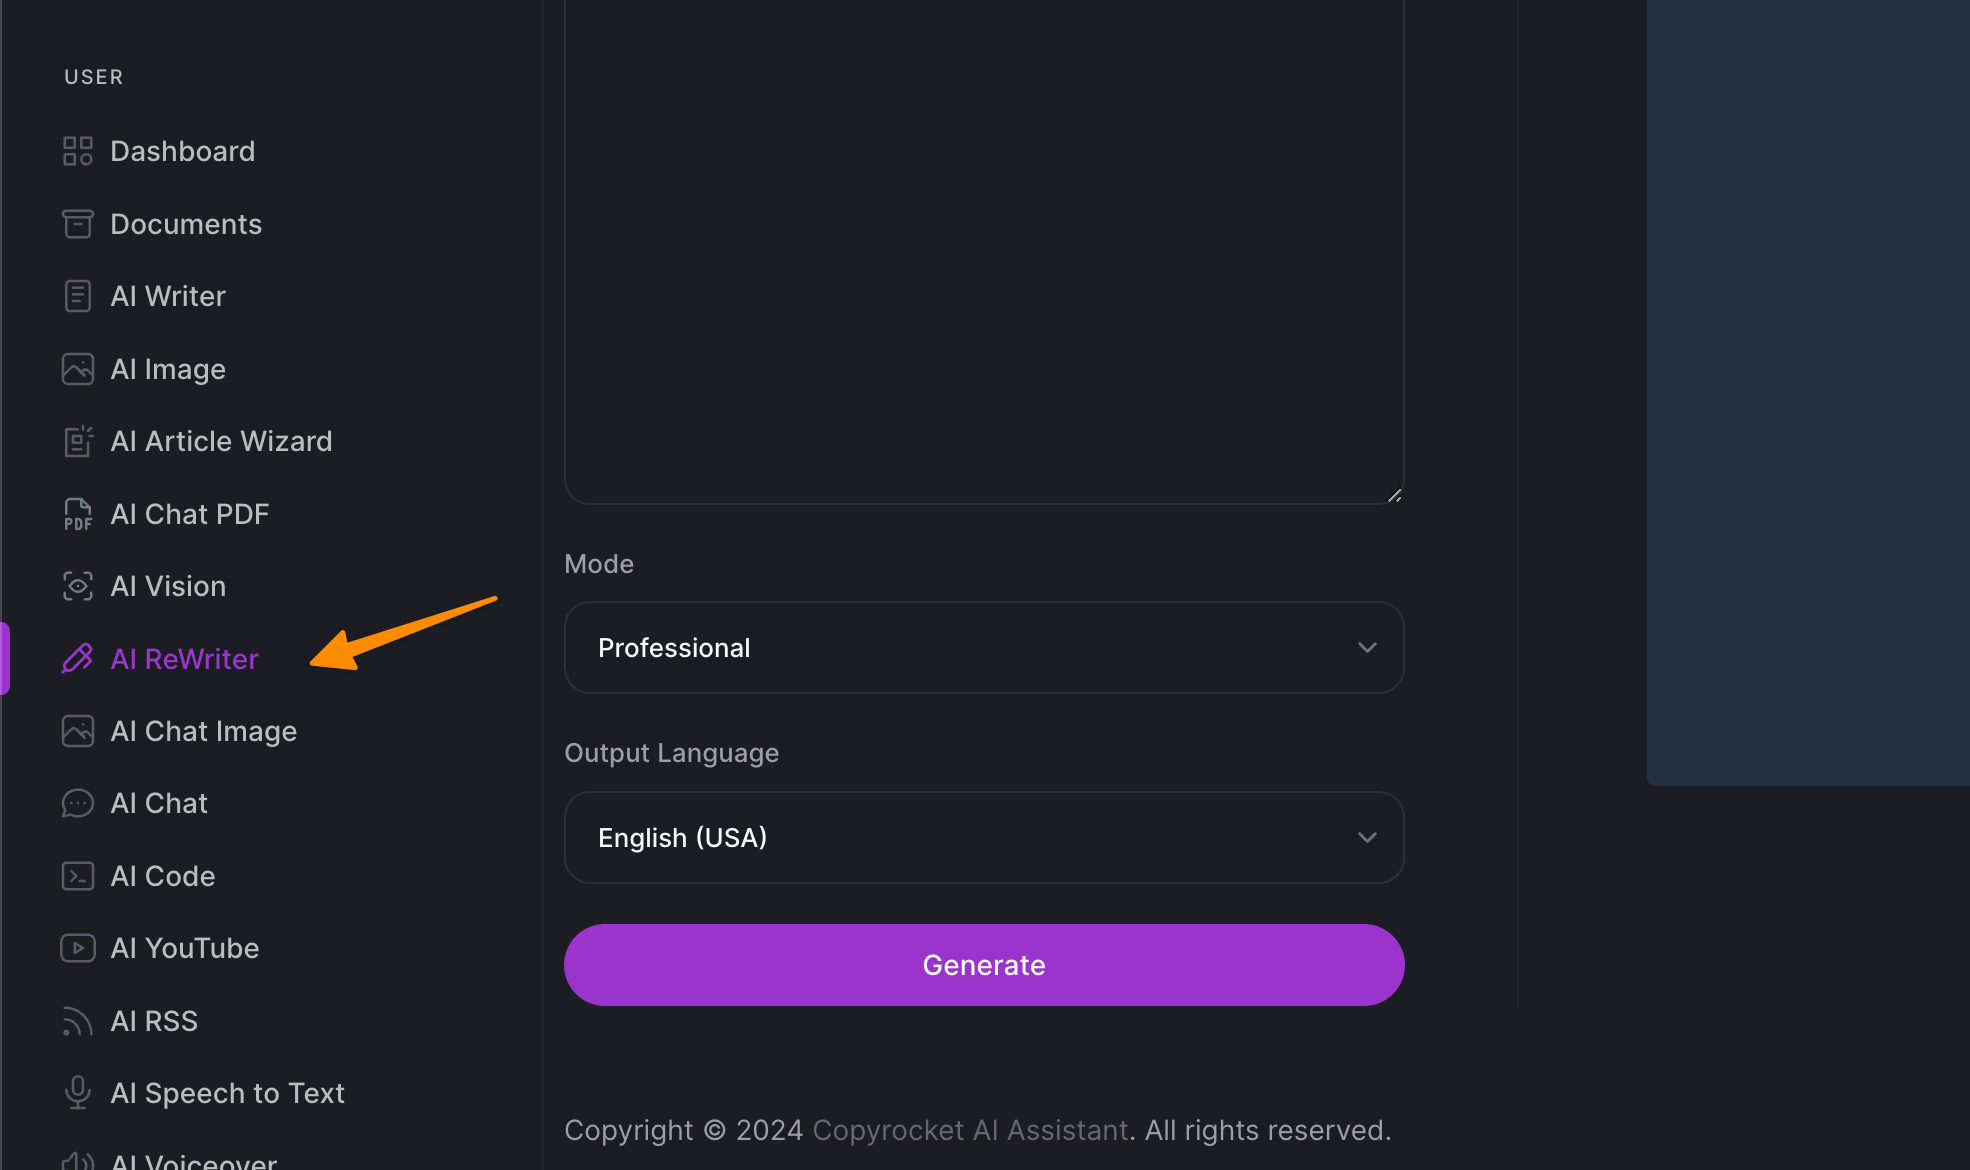Click the AI Speech to Text microphone icon

pos(77,1093)
